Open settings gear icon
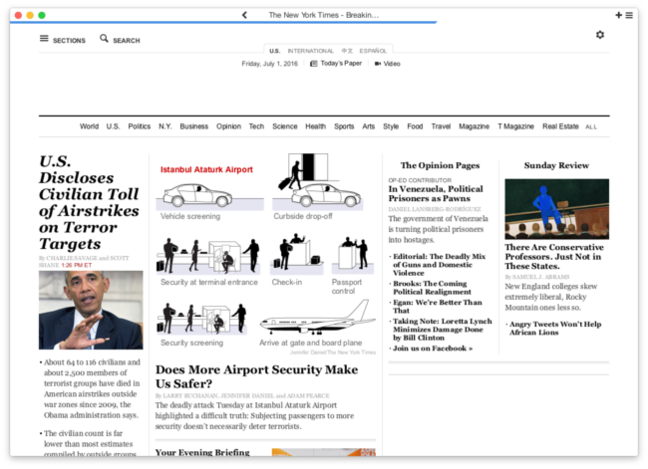 [x=600, y=35]
